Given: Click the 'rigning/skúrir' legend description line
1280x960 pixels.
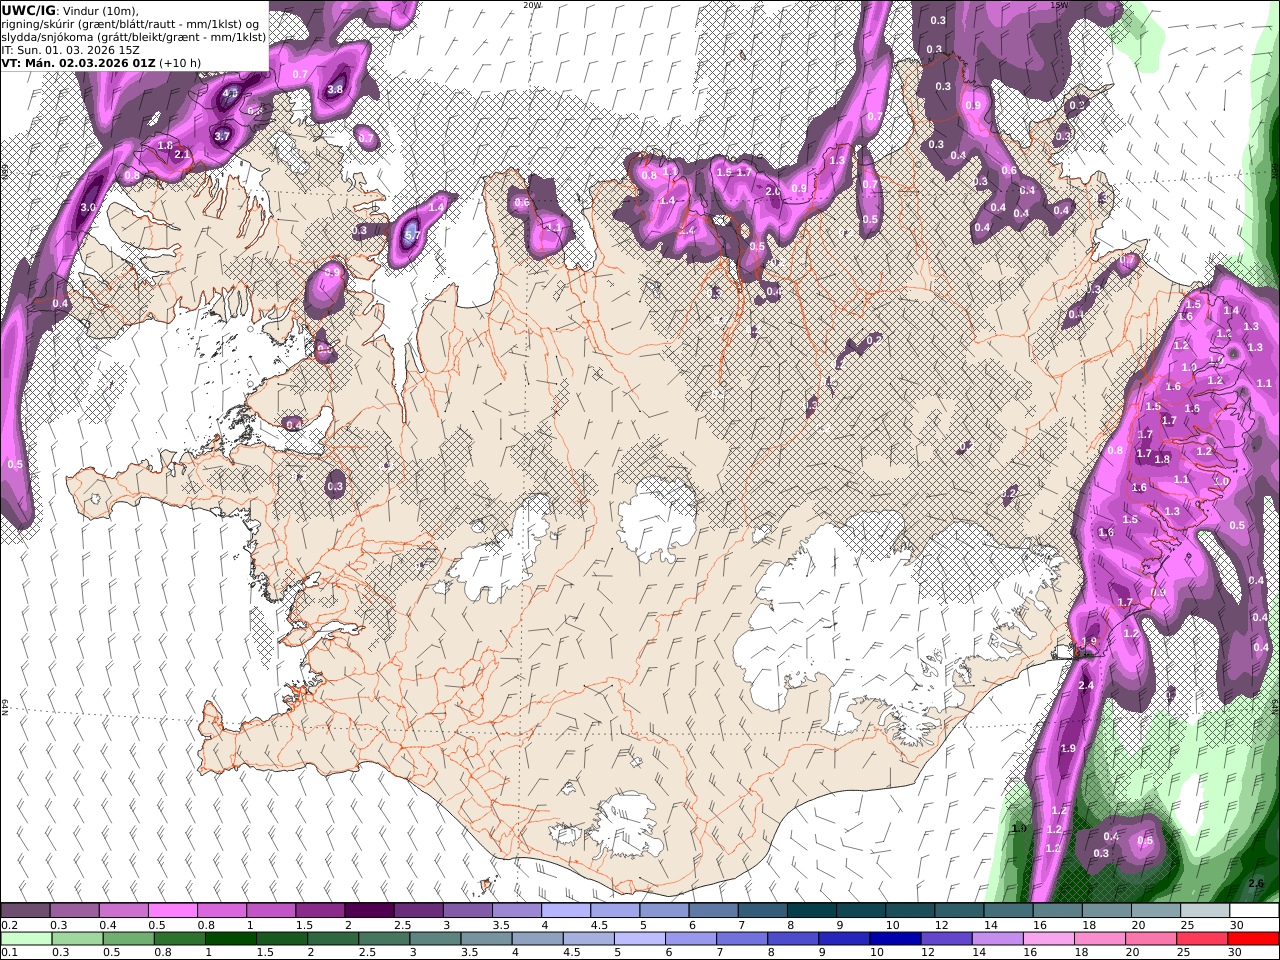Looking at the screenshot, I should [131, 24].
